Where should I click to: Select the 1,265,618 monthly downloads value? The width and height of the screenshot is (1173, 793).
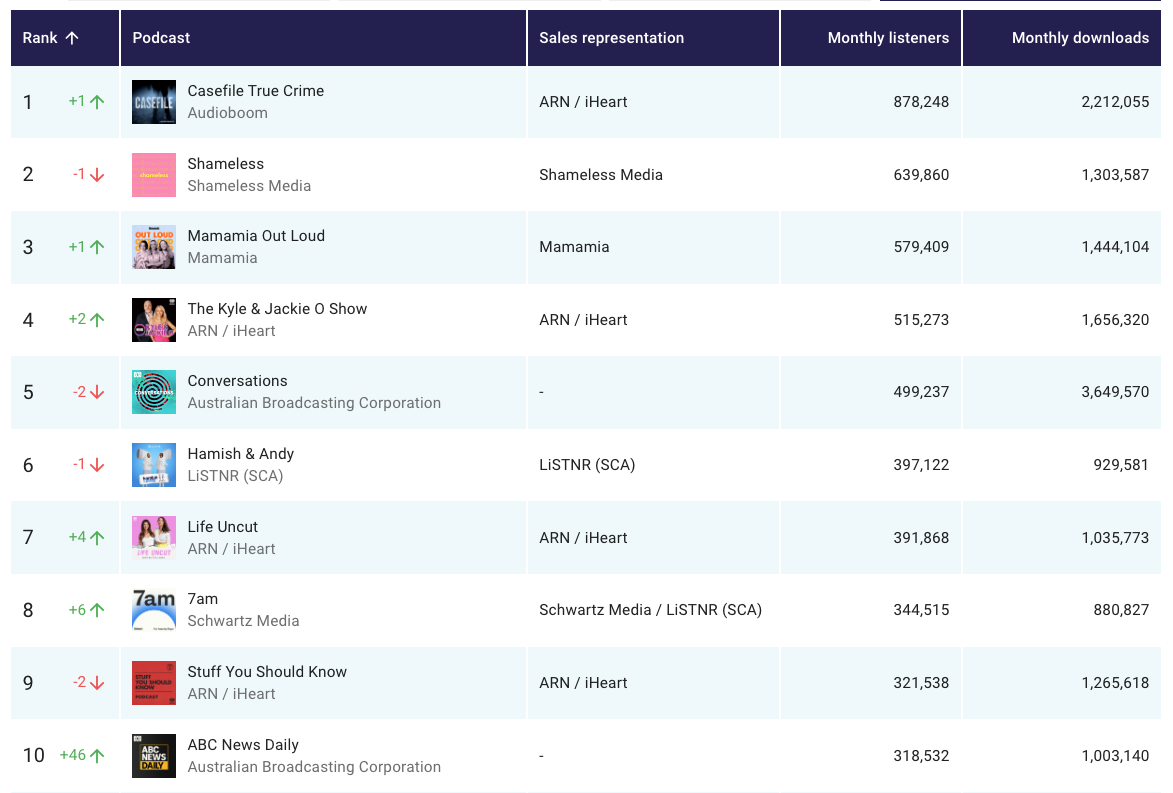pos(1115,683)
